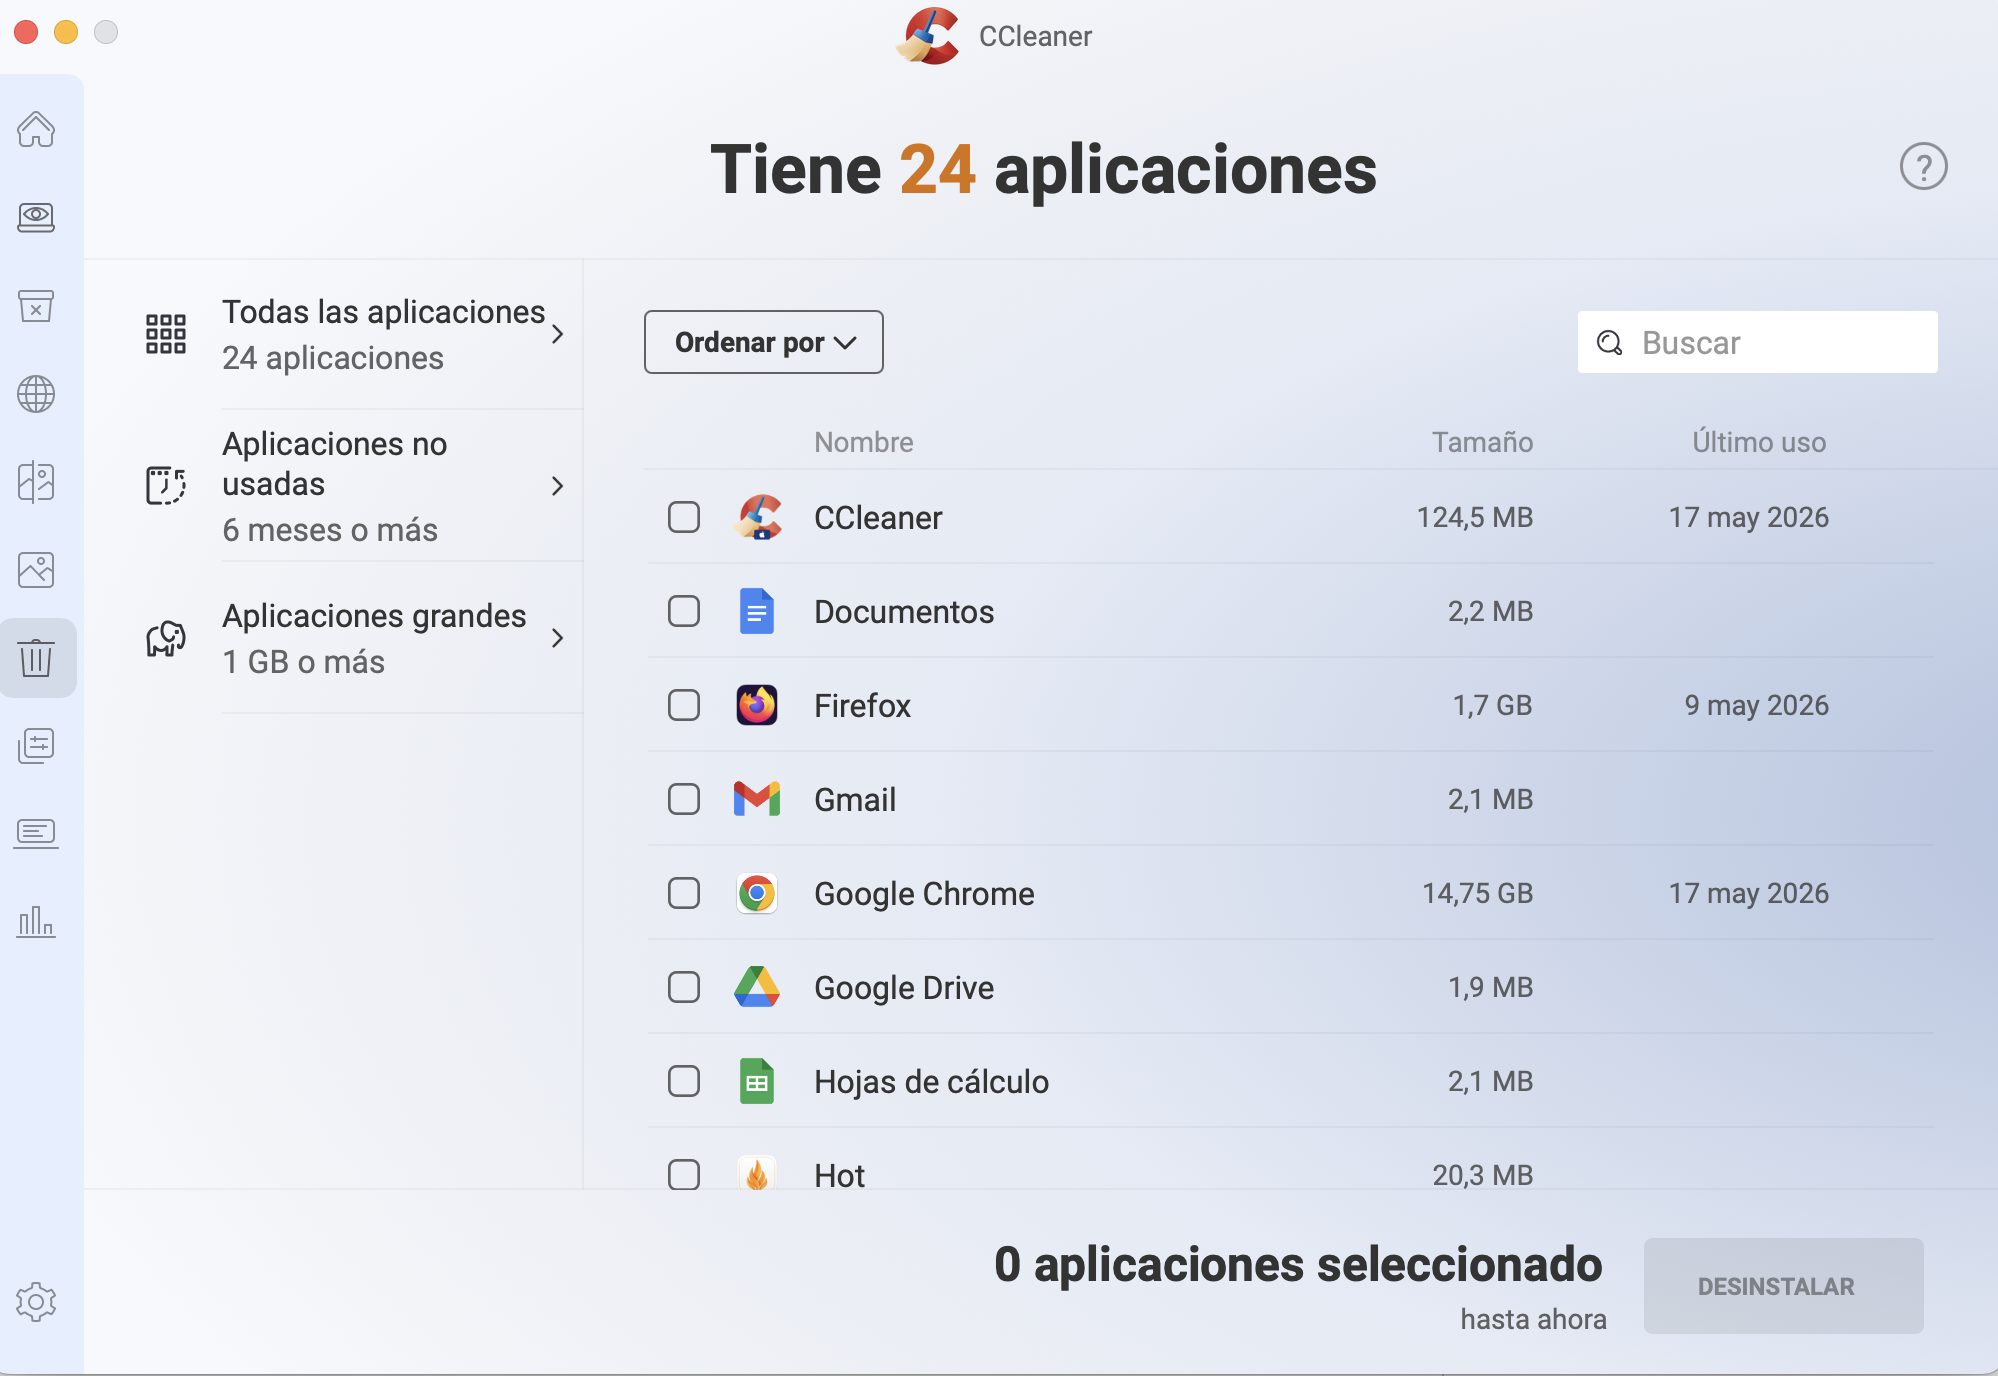Click the 1,7 GB size value
Viewport: 1998px width, 1376px height.
point(1492,706)
